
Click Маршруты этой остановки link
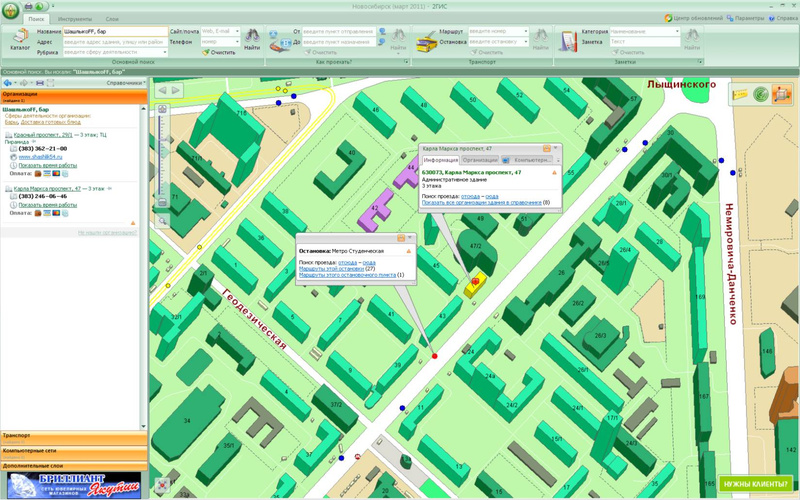(x=331, y=268)
